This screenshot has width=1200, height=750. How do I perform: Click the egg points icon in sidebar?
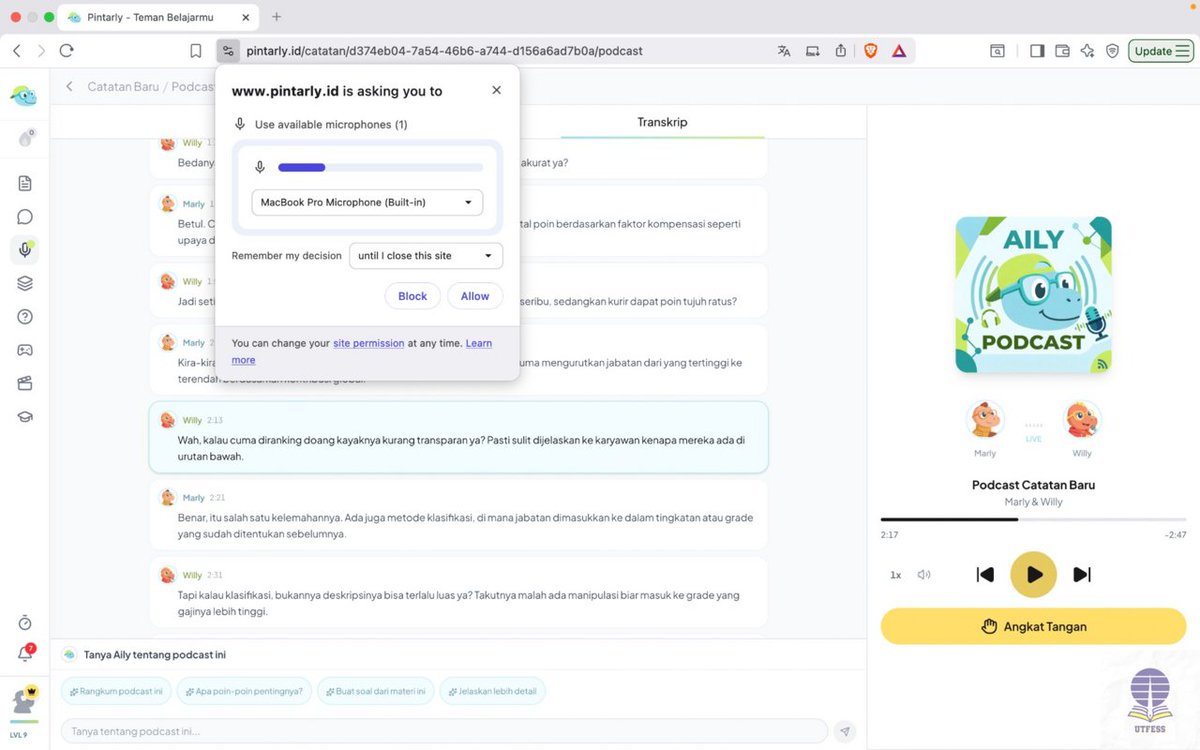click(25, 139)
